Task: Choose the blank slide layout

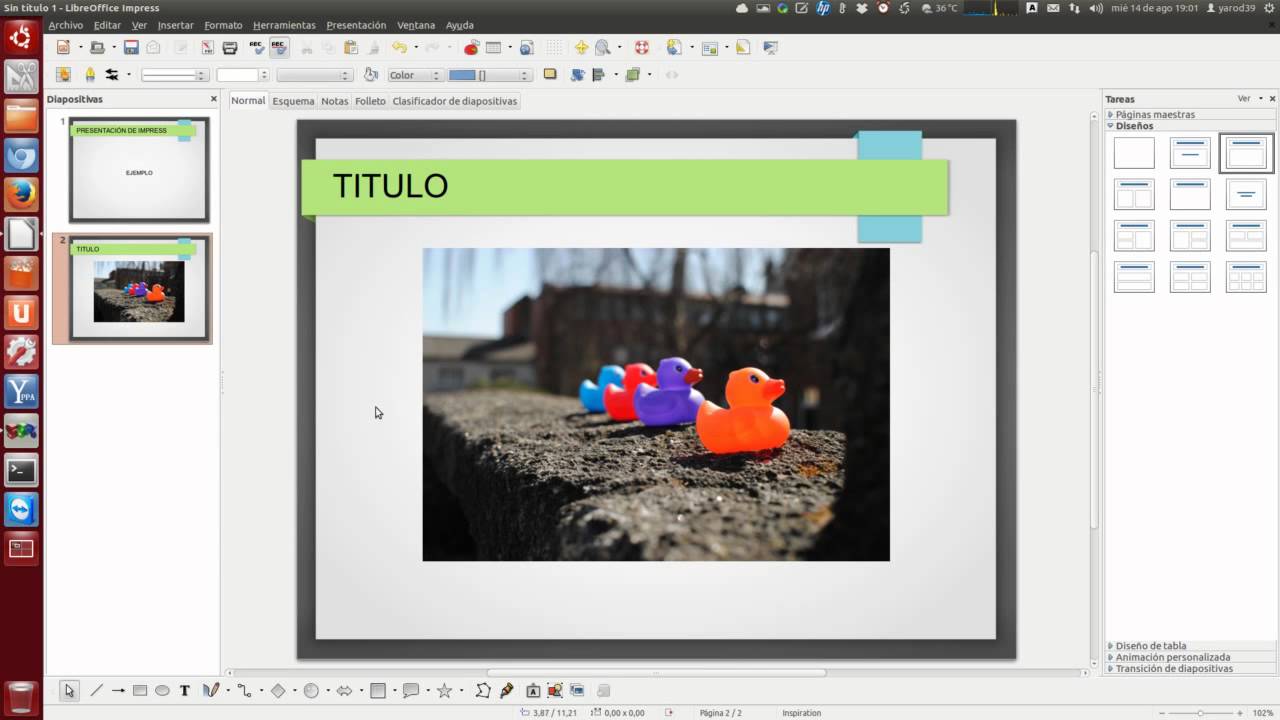Action: pyautogui.click(x=1134, y=153)
